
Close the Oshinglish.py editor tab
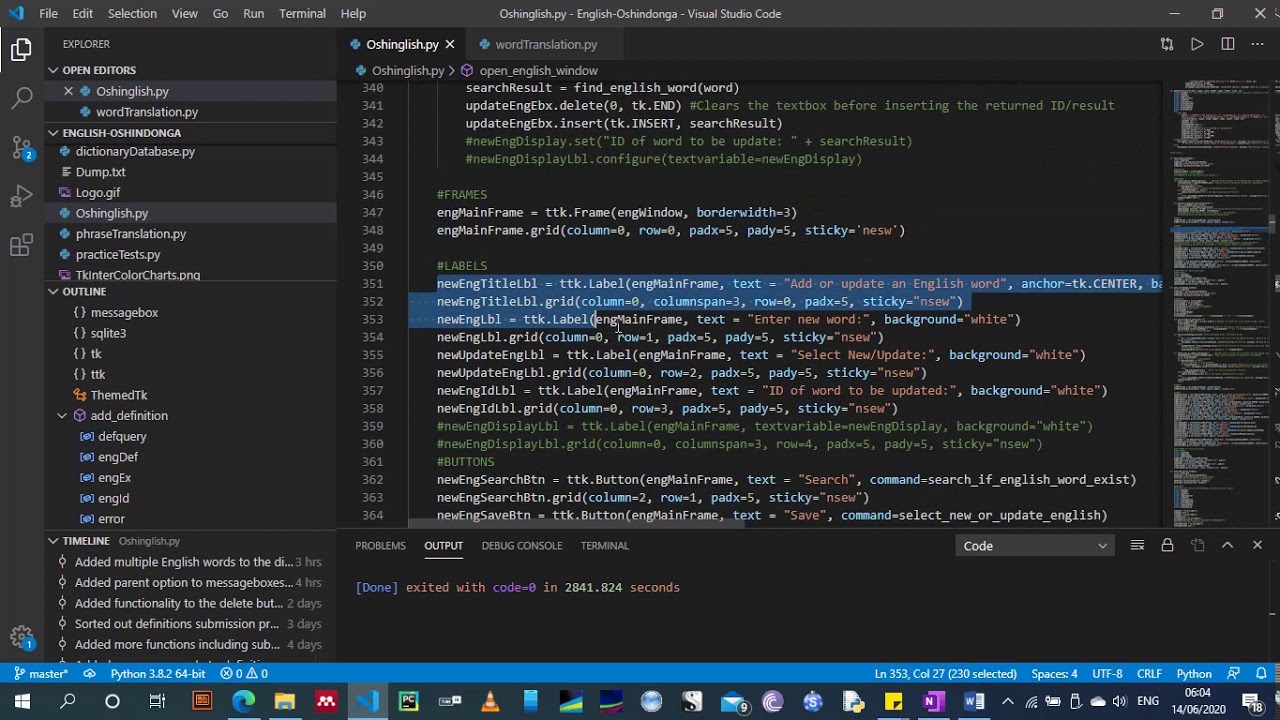click(x=450, y=44)
